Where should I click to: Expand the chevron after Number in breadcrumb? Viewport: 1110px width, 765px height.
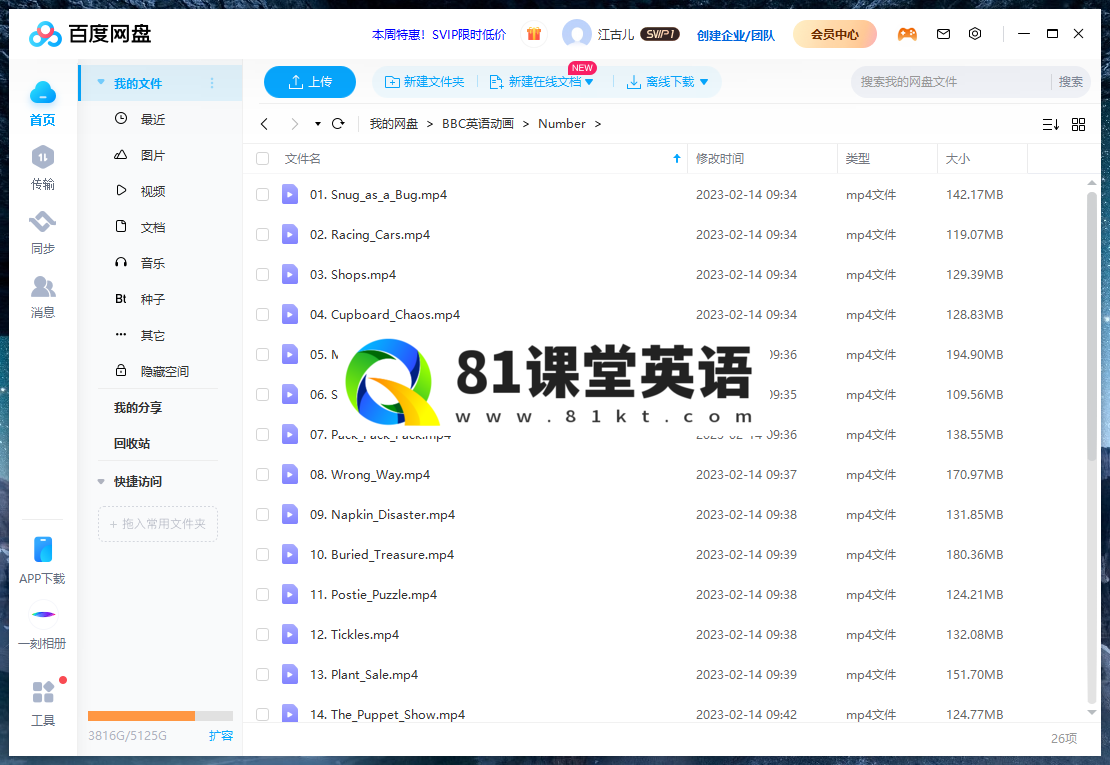point(597,124)
